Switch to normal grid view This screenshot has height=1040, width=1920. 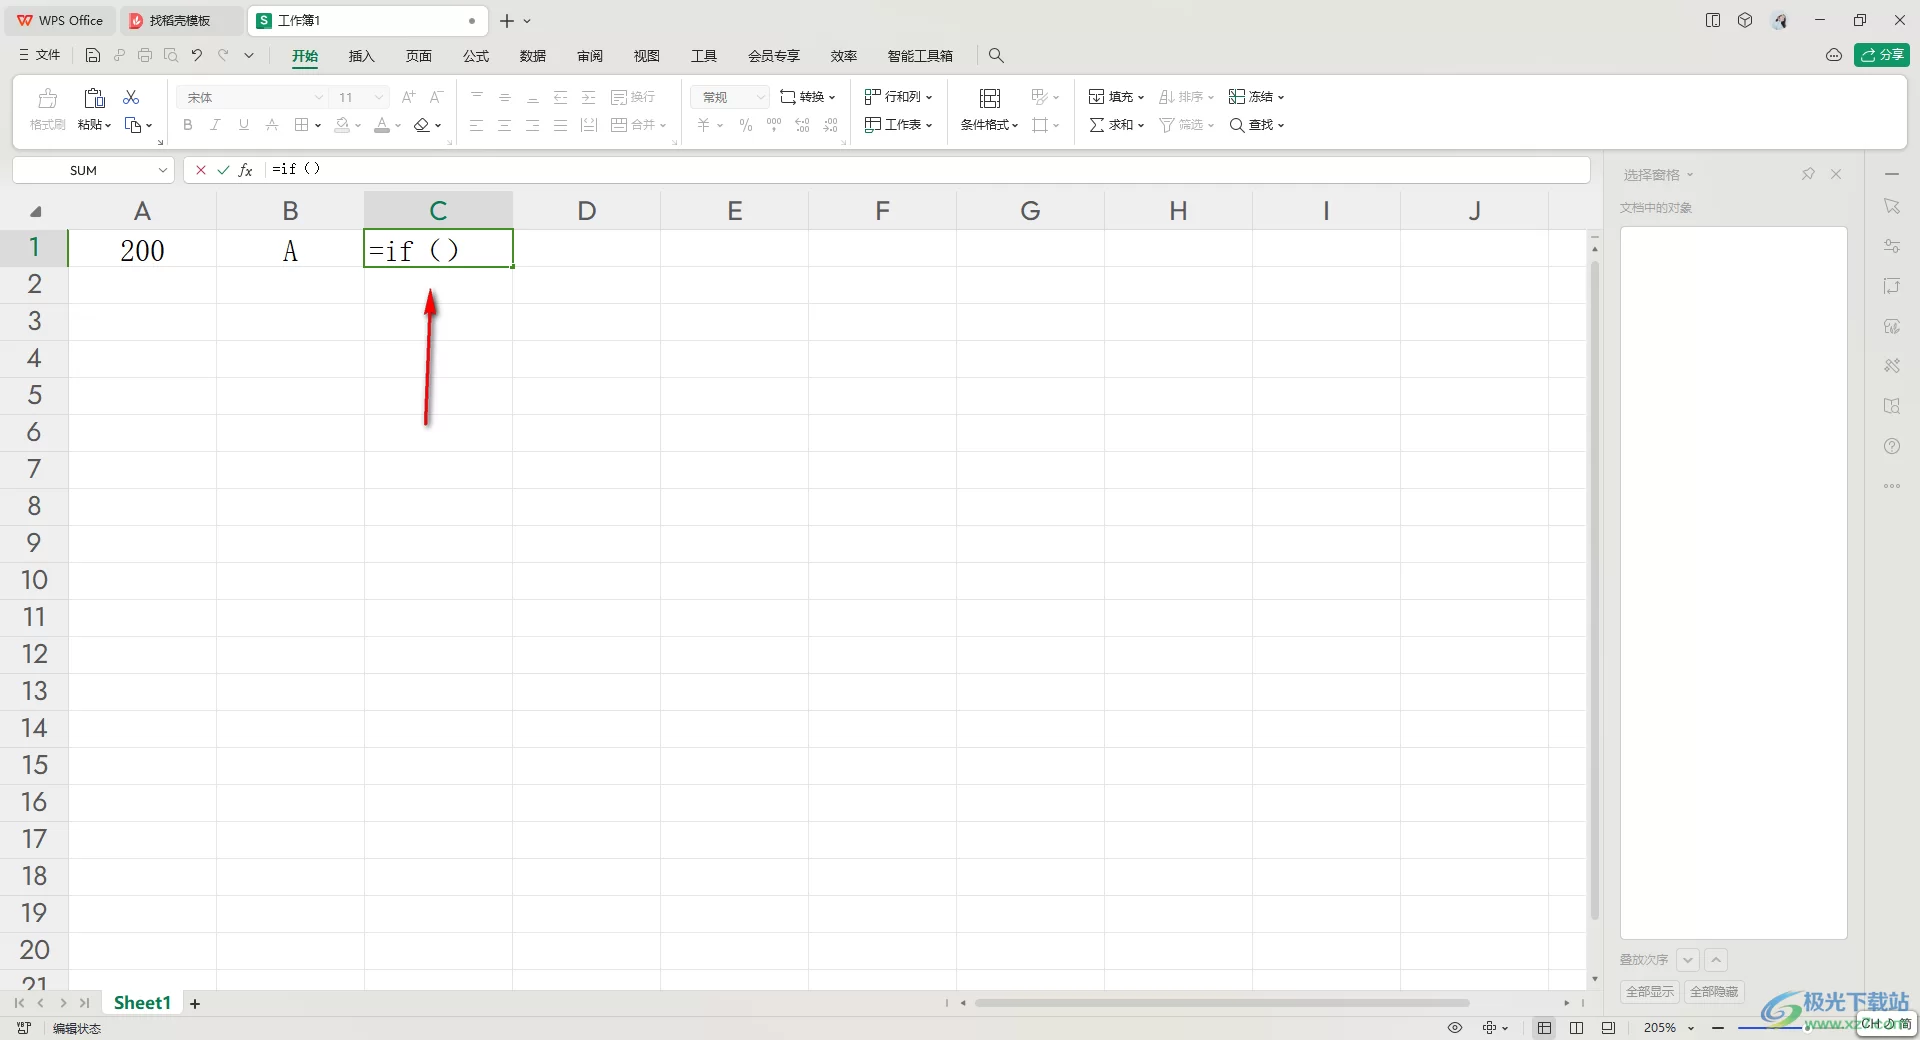pos(1545,1028)
